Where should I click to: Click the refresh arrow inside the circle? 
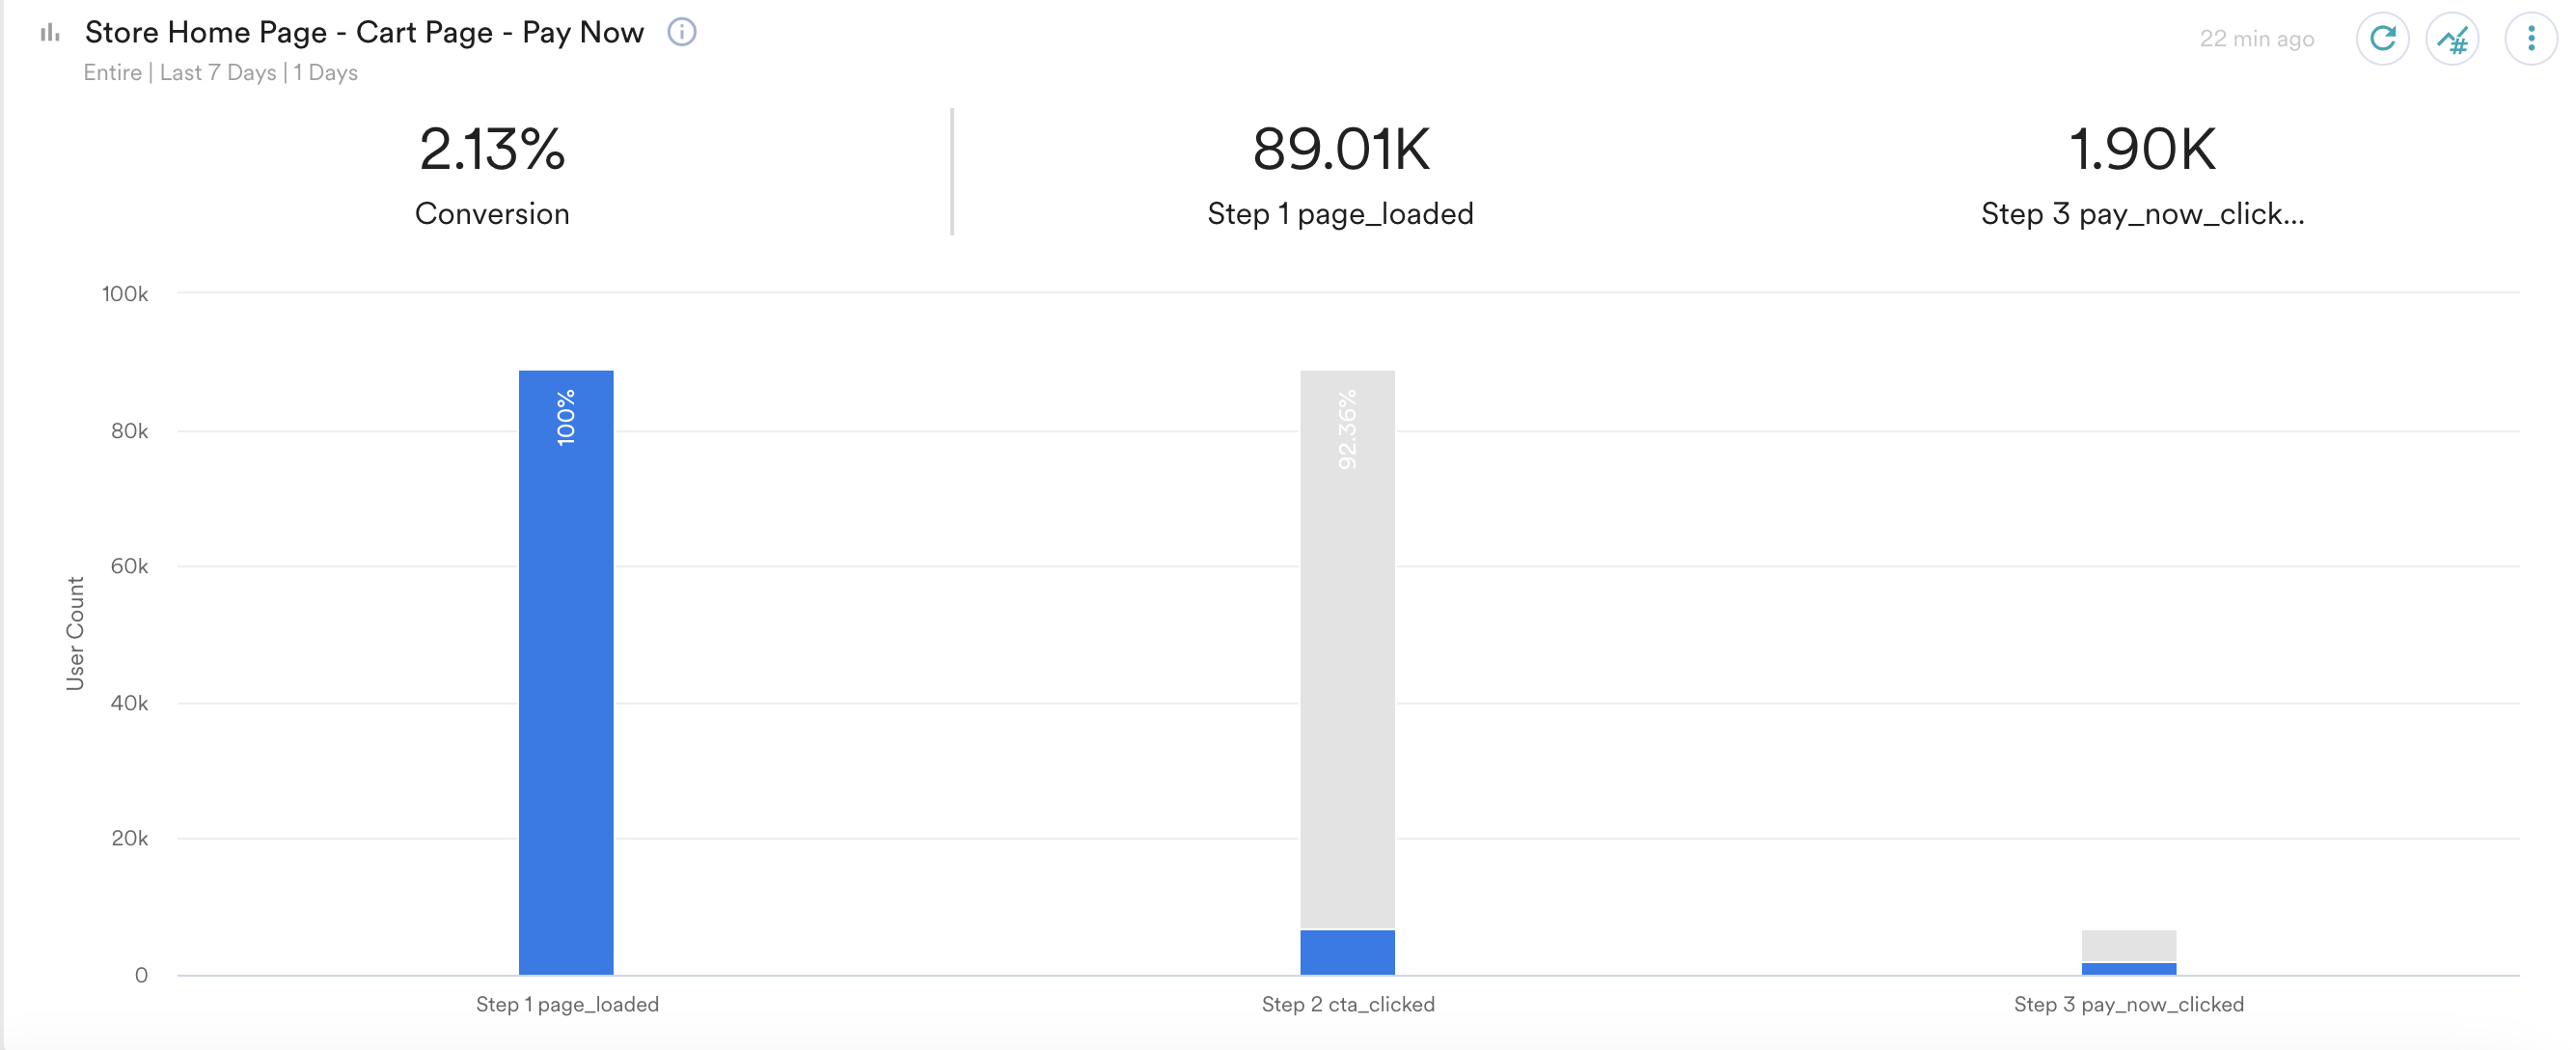click(2383, 38)
